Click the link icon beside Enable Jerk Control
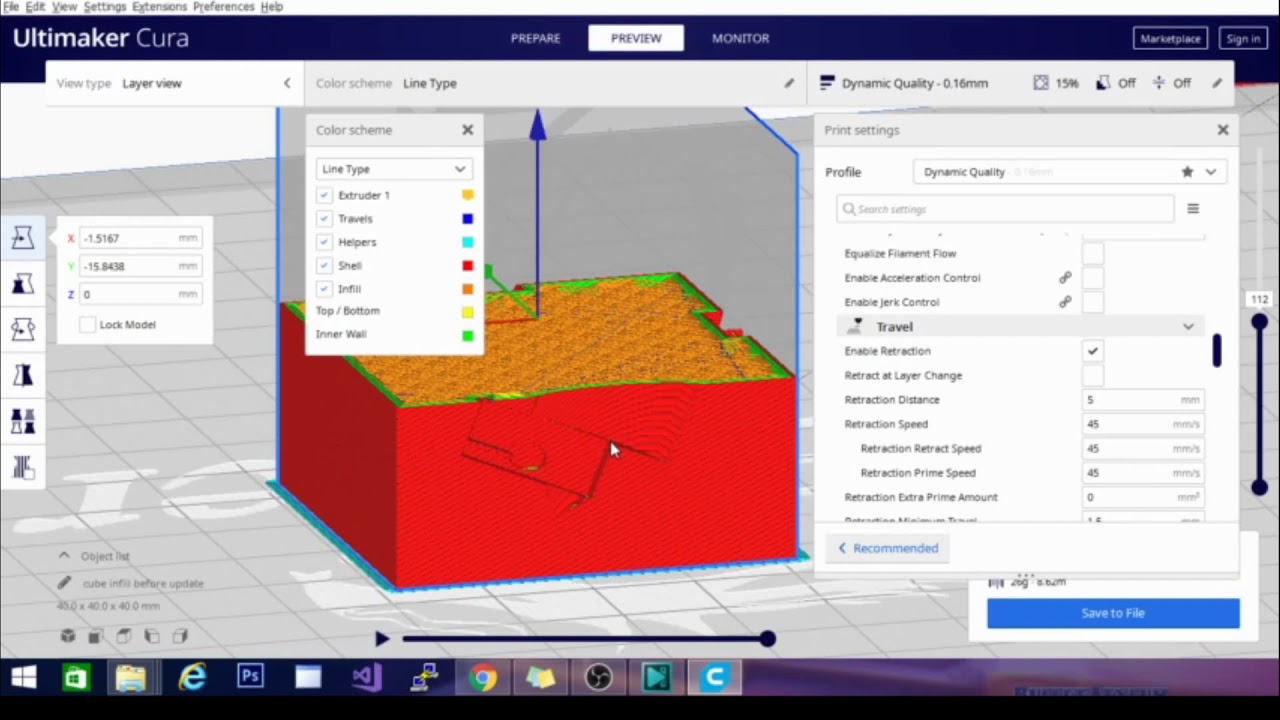 tap(1065, 302)
